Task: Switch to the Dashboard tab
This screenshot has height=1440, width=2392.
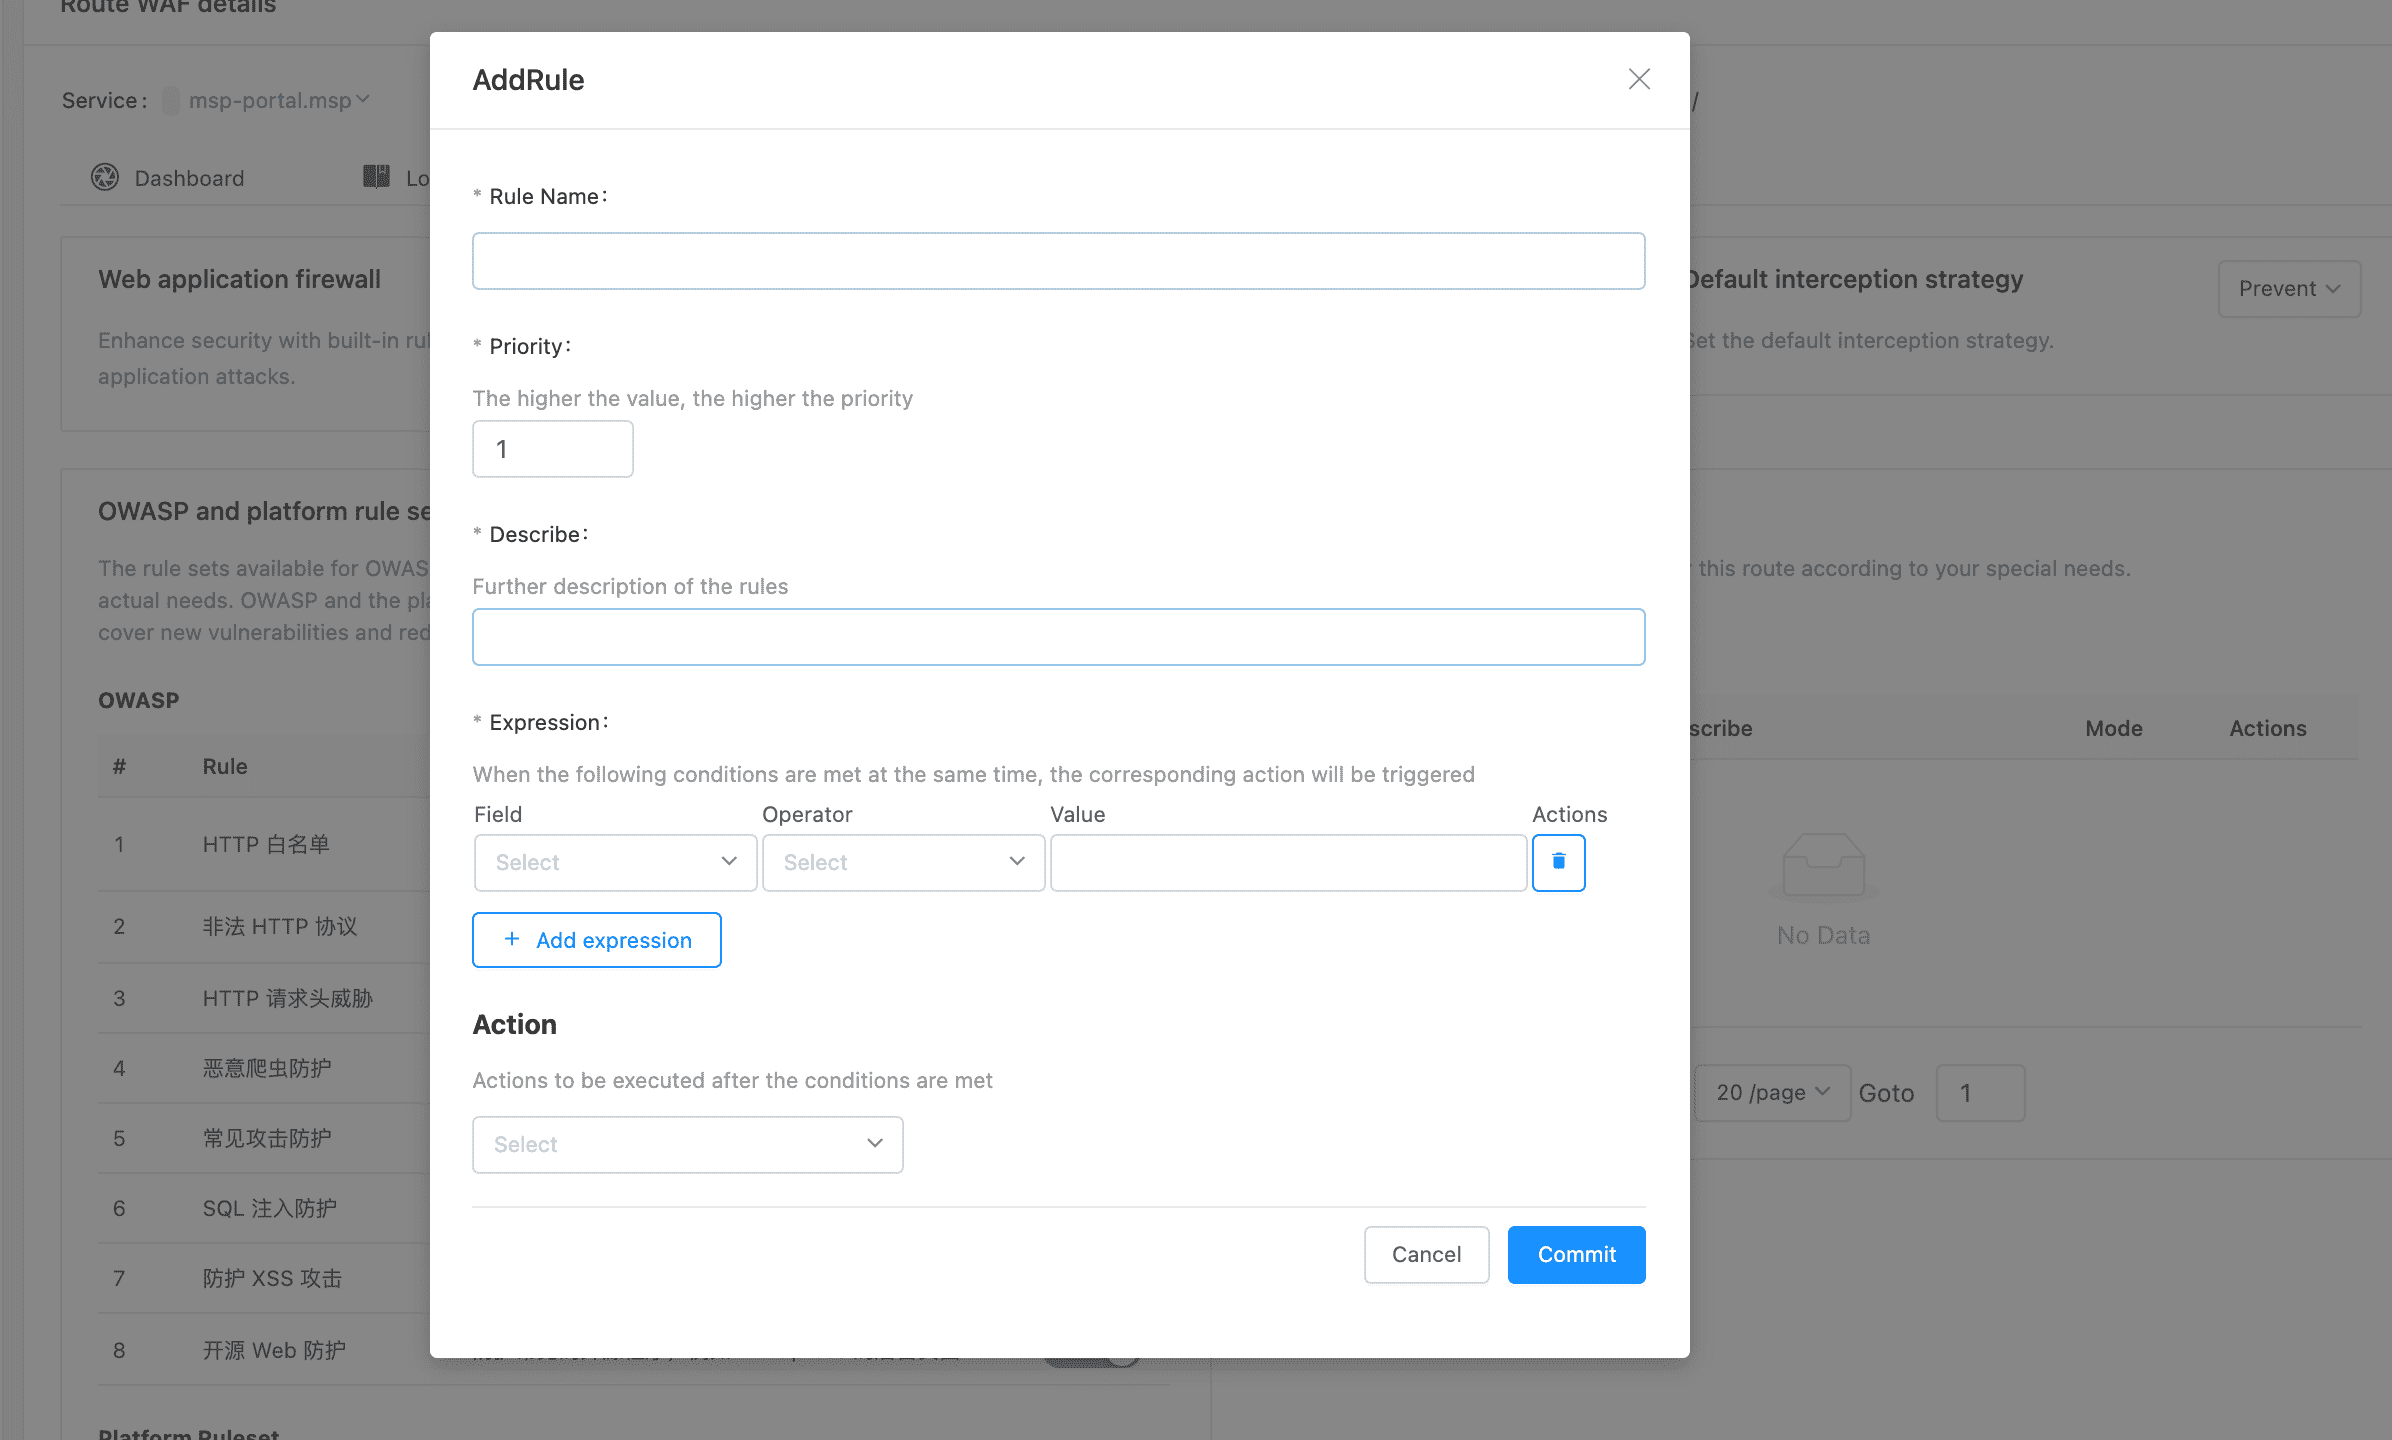Action: click(x=168, y=177)
